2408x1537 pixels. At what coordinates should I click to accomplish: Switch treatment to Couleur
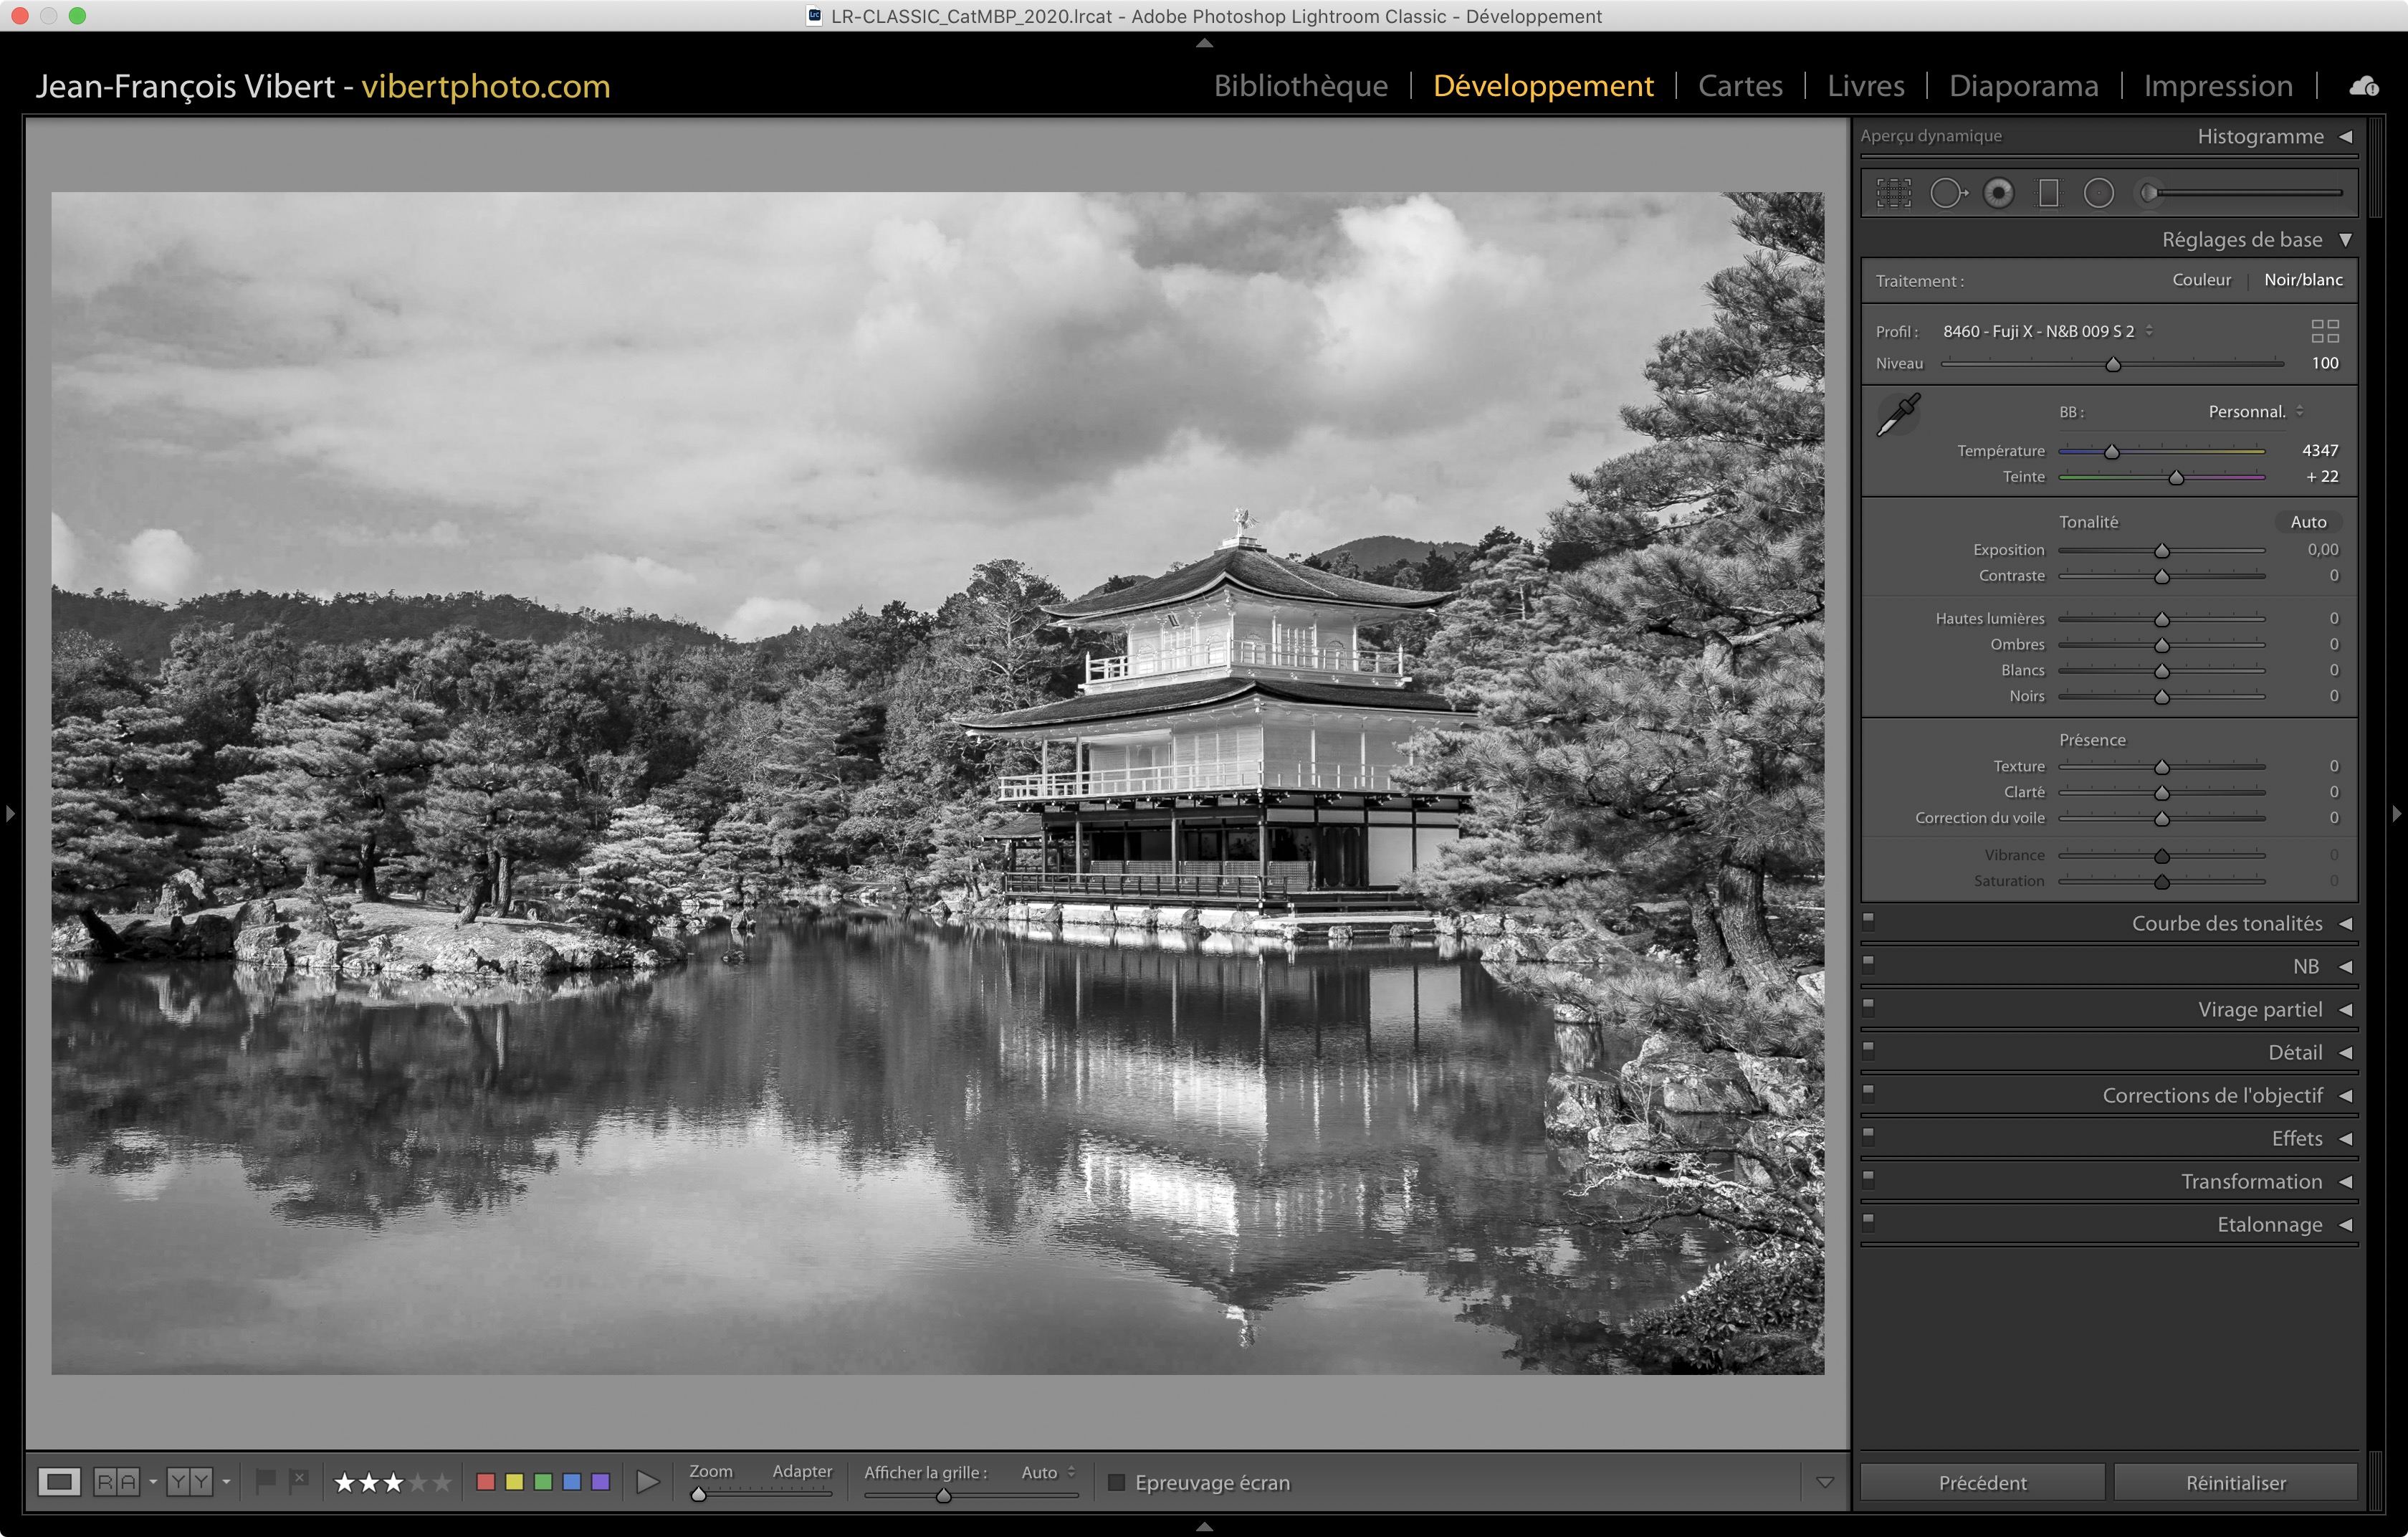tap(2201, 280)
